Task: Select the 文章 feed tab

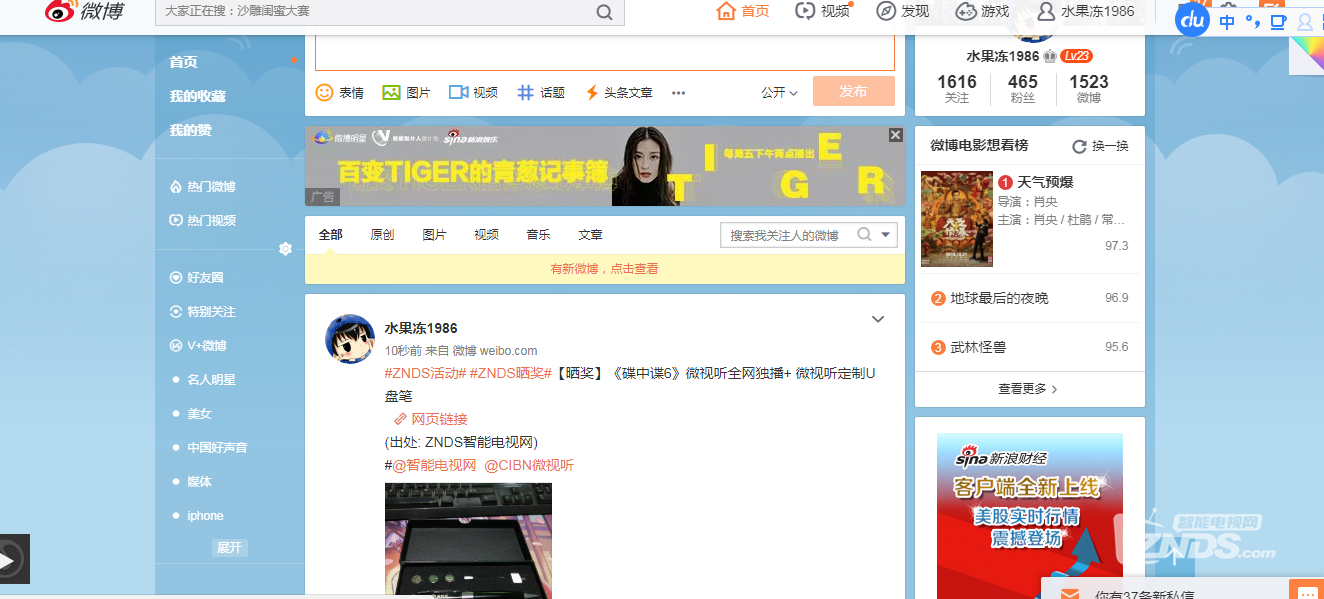Action: click(x=590, y=235)
